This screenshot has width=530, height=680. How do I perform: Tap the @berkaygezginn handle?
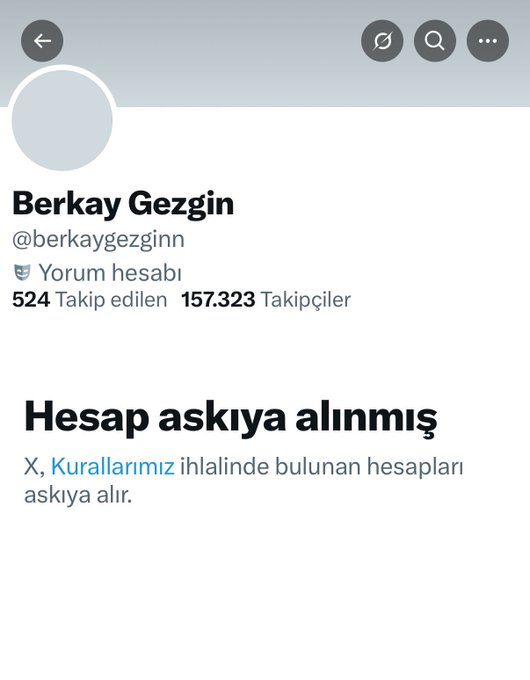click(x=98, y=240)
